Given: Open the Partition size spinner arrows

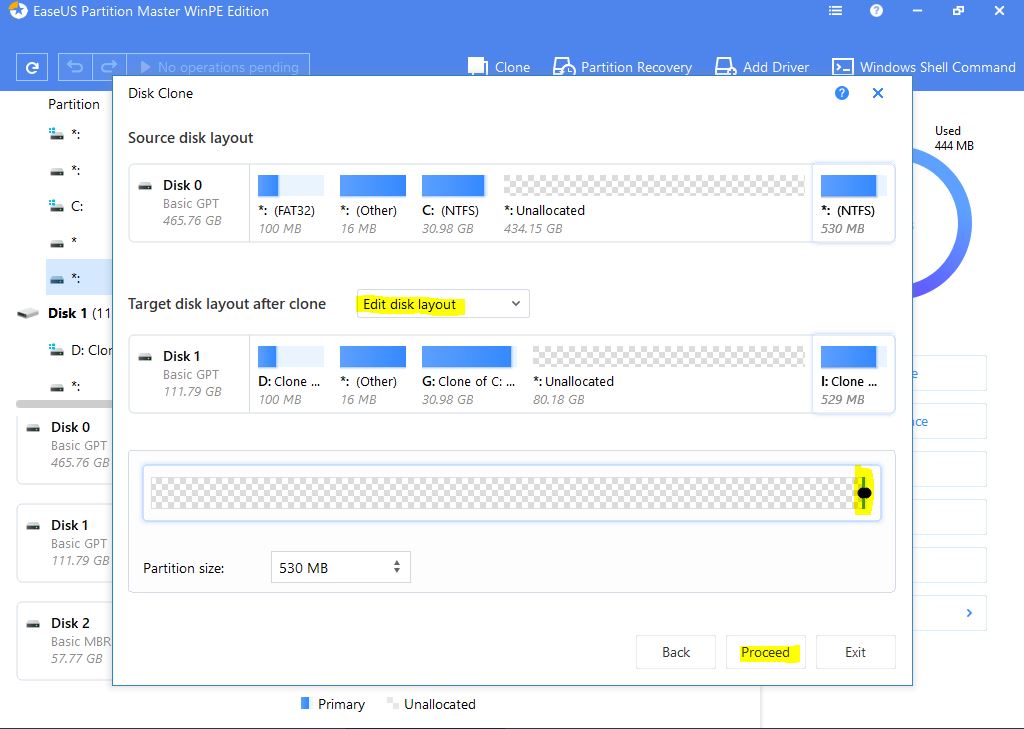Looking at the screenshot, I should (x=397, y=567).
